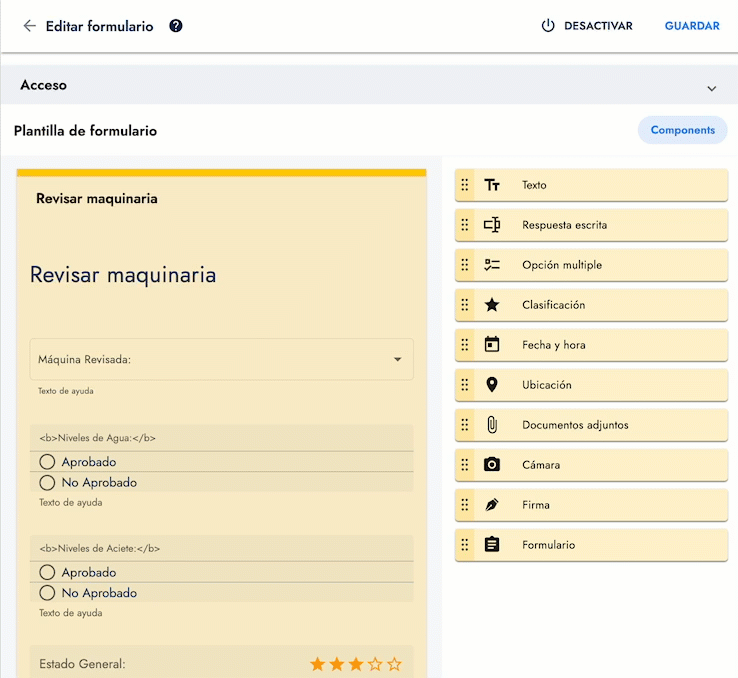Click the Texto component label
The width and height of the screenshot is (738, 678).
coord(534,185)
